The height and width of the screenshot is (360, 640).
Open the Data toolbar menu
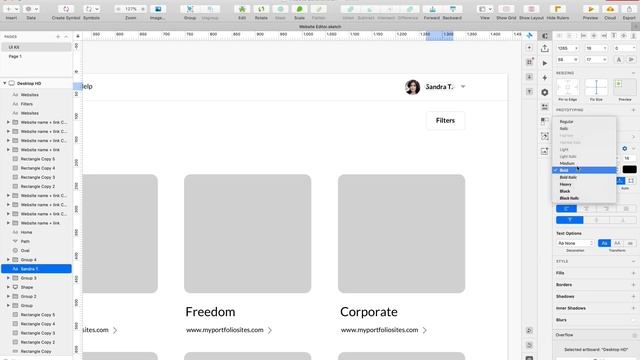[x=31, y=9]
